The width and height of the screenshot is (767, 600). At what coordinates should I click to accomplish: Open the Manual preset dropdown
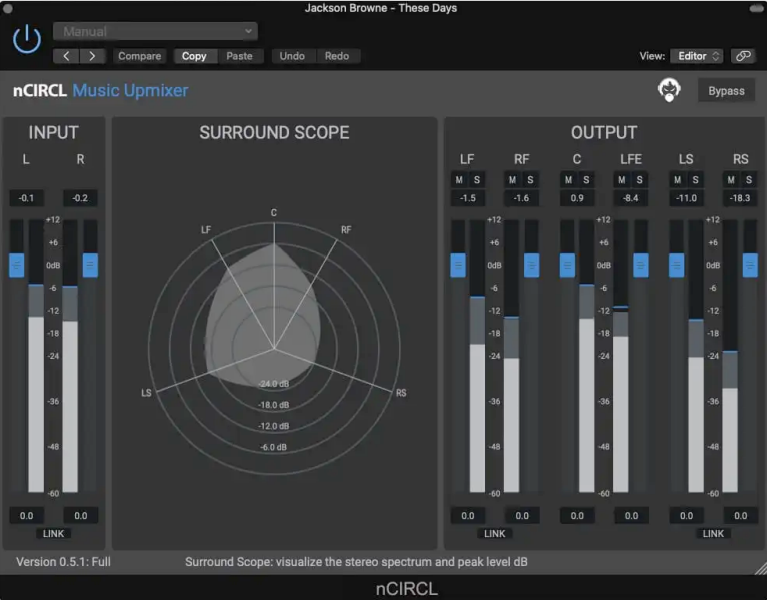[155, 32]
